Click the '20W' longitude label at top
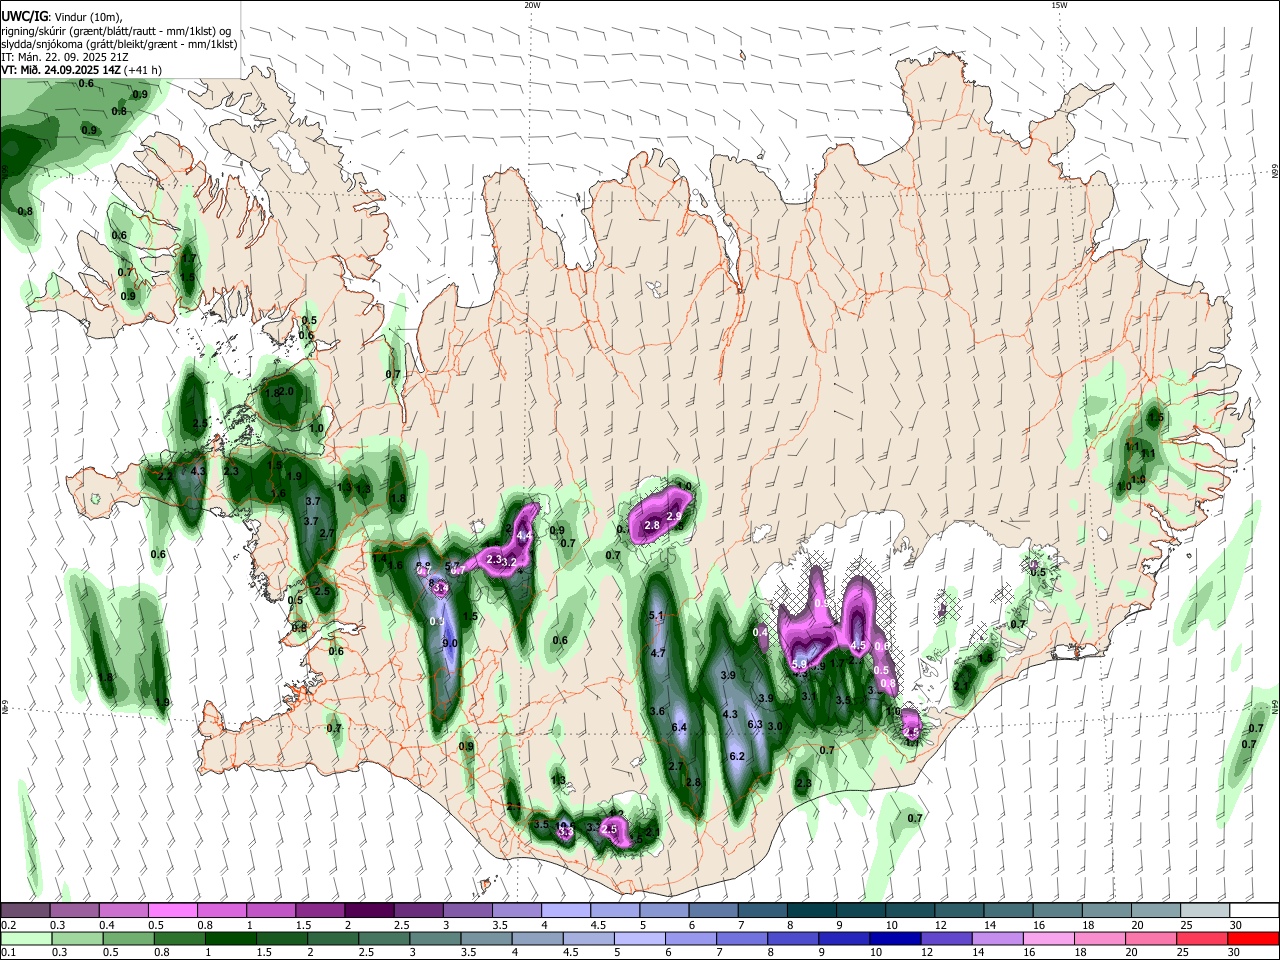 point(532,5)
